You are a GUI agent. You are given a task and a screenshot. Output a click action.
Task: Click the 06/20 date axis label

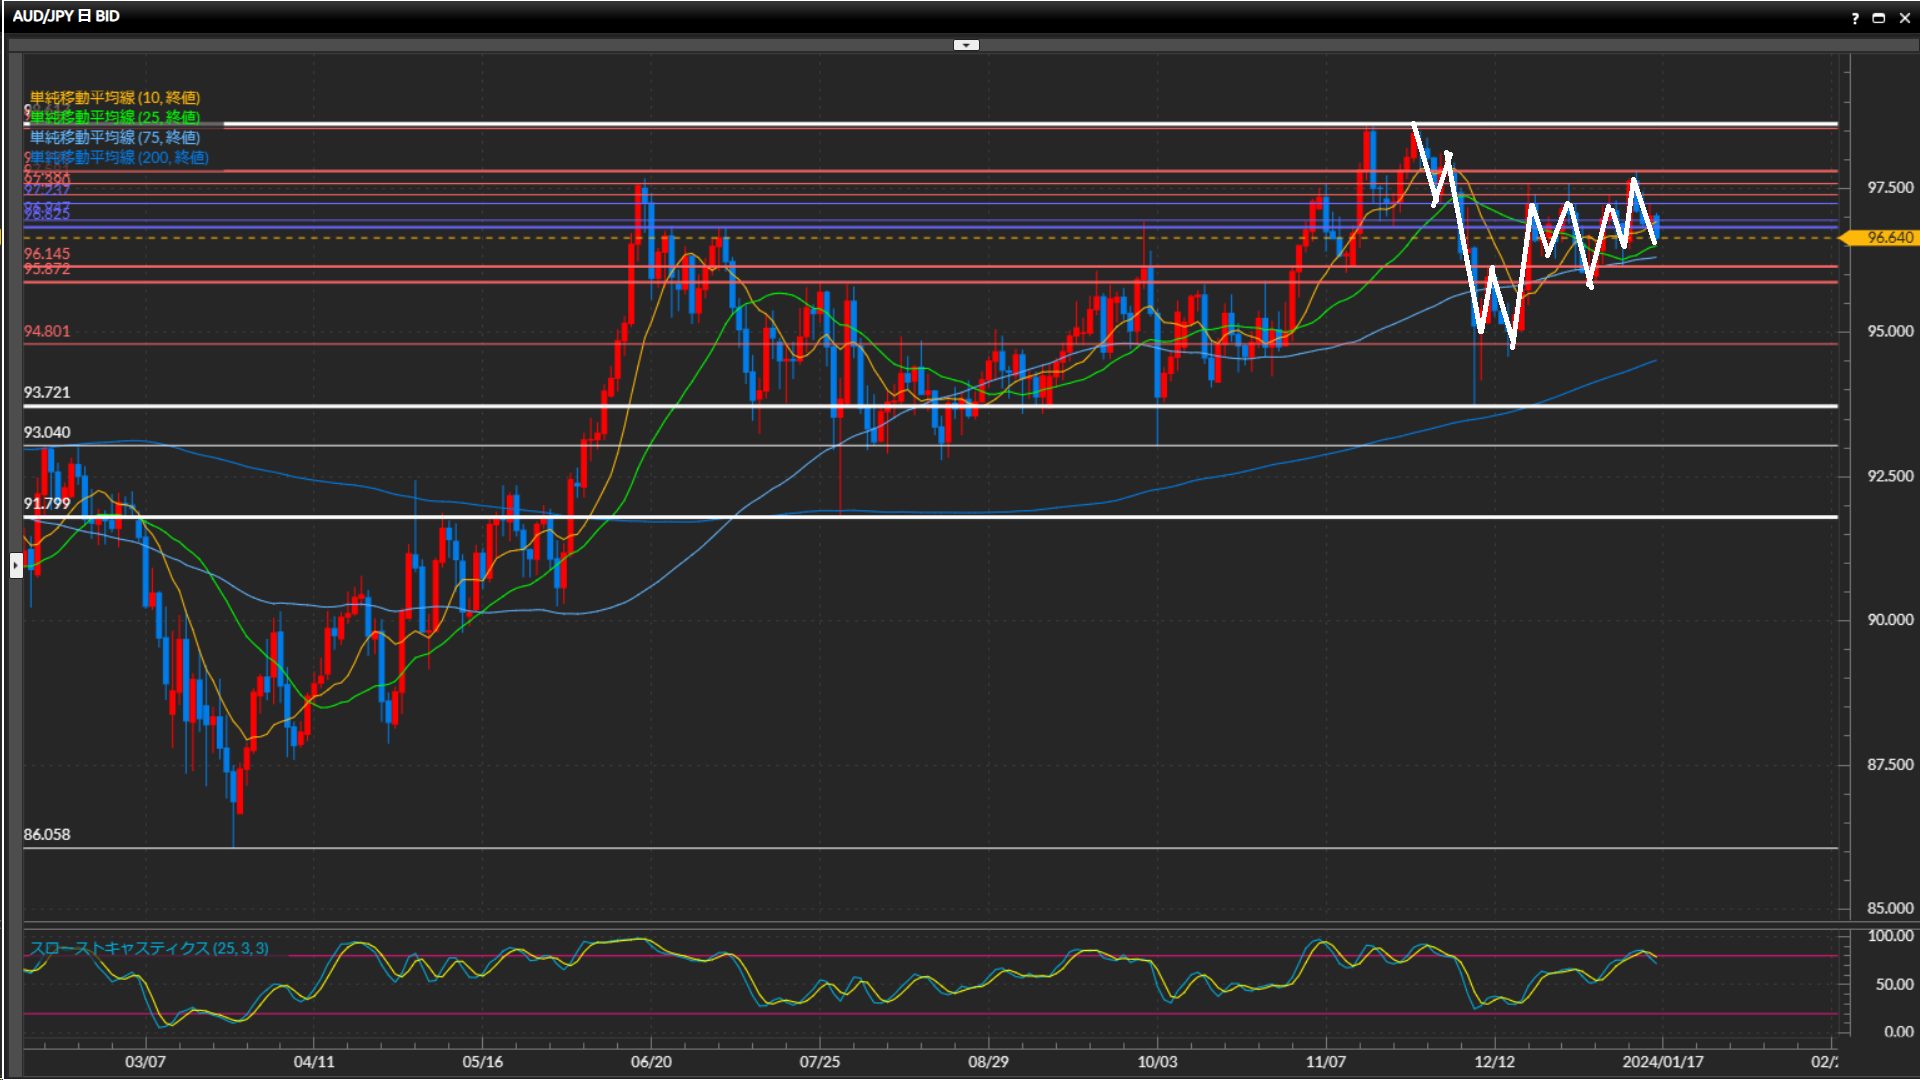(651, 1062)
